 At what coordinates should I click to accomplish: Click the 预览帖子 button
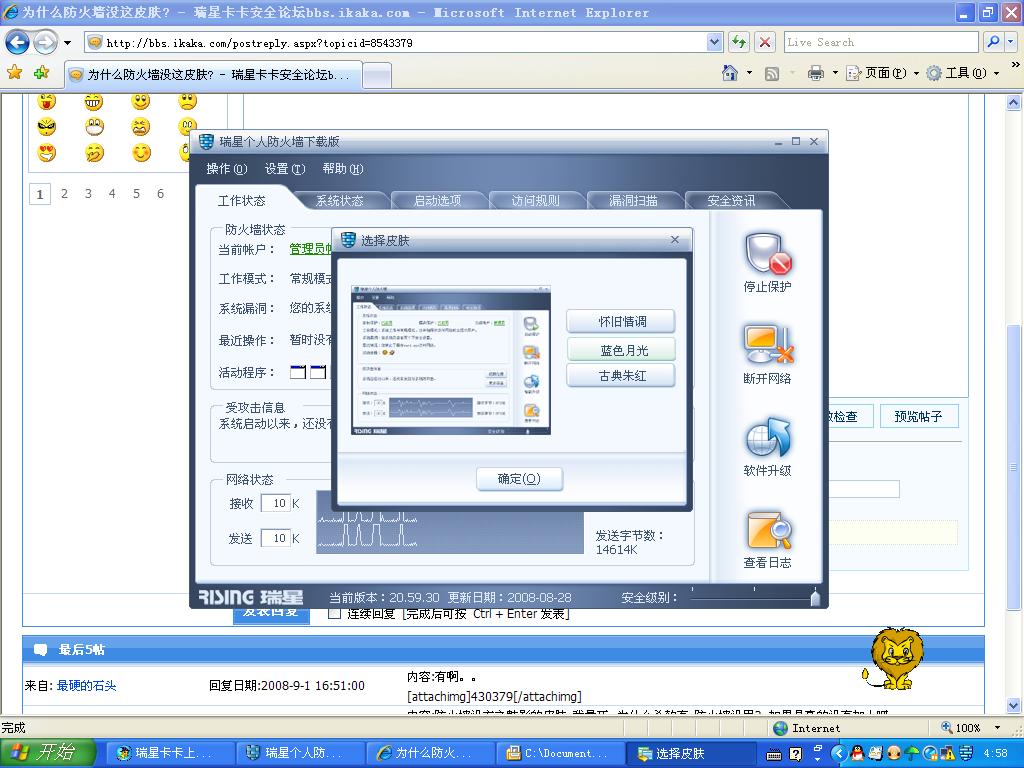(x=918, y=416)
